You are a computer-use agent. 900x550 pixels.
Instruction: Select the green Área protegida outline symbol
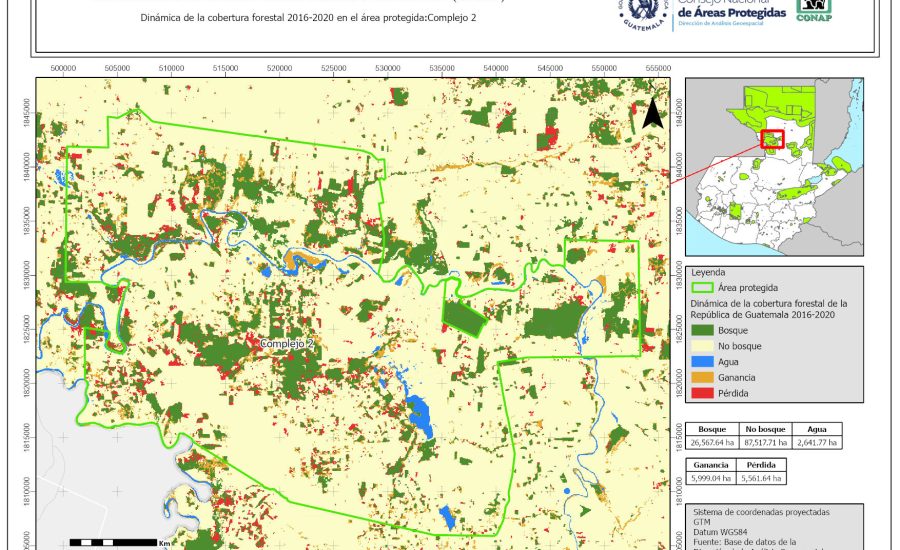tap(703, 287)
